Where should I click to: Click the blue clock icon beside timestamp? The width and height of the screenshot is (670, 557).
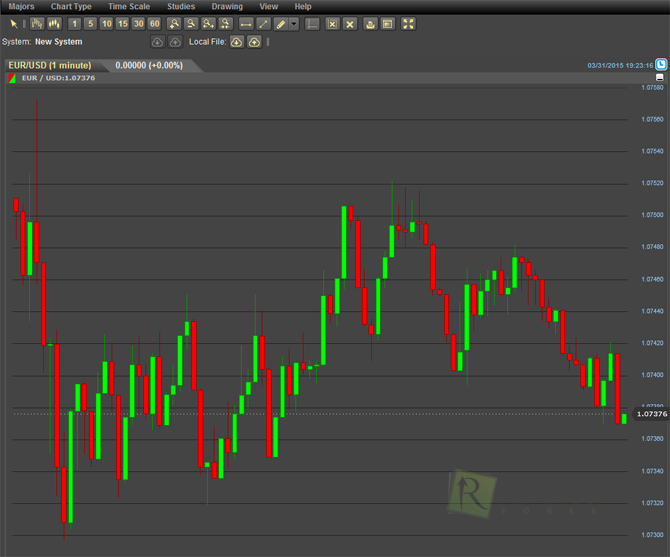pos(661,64)
